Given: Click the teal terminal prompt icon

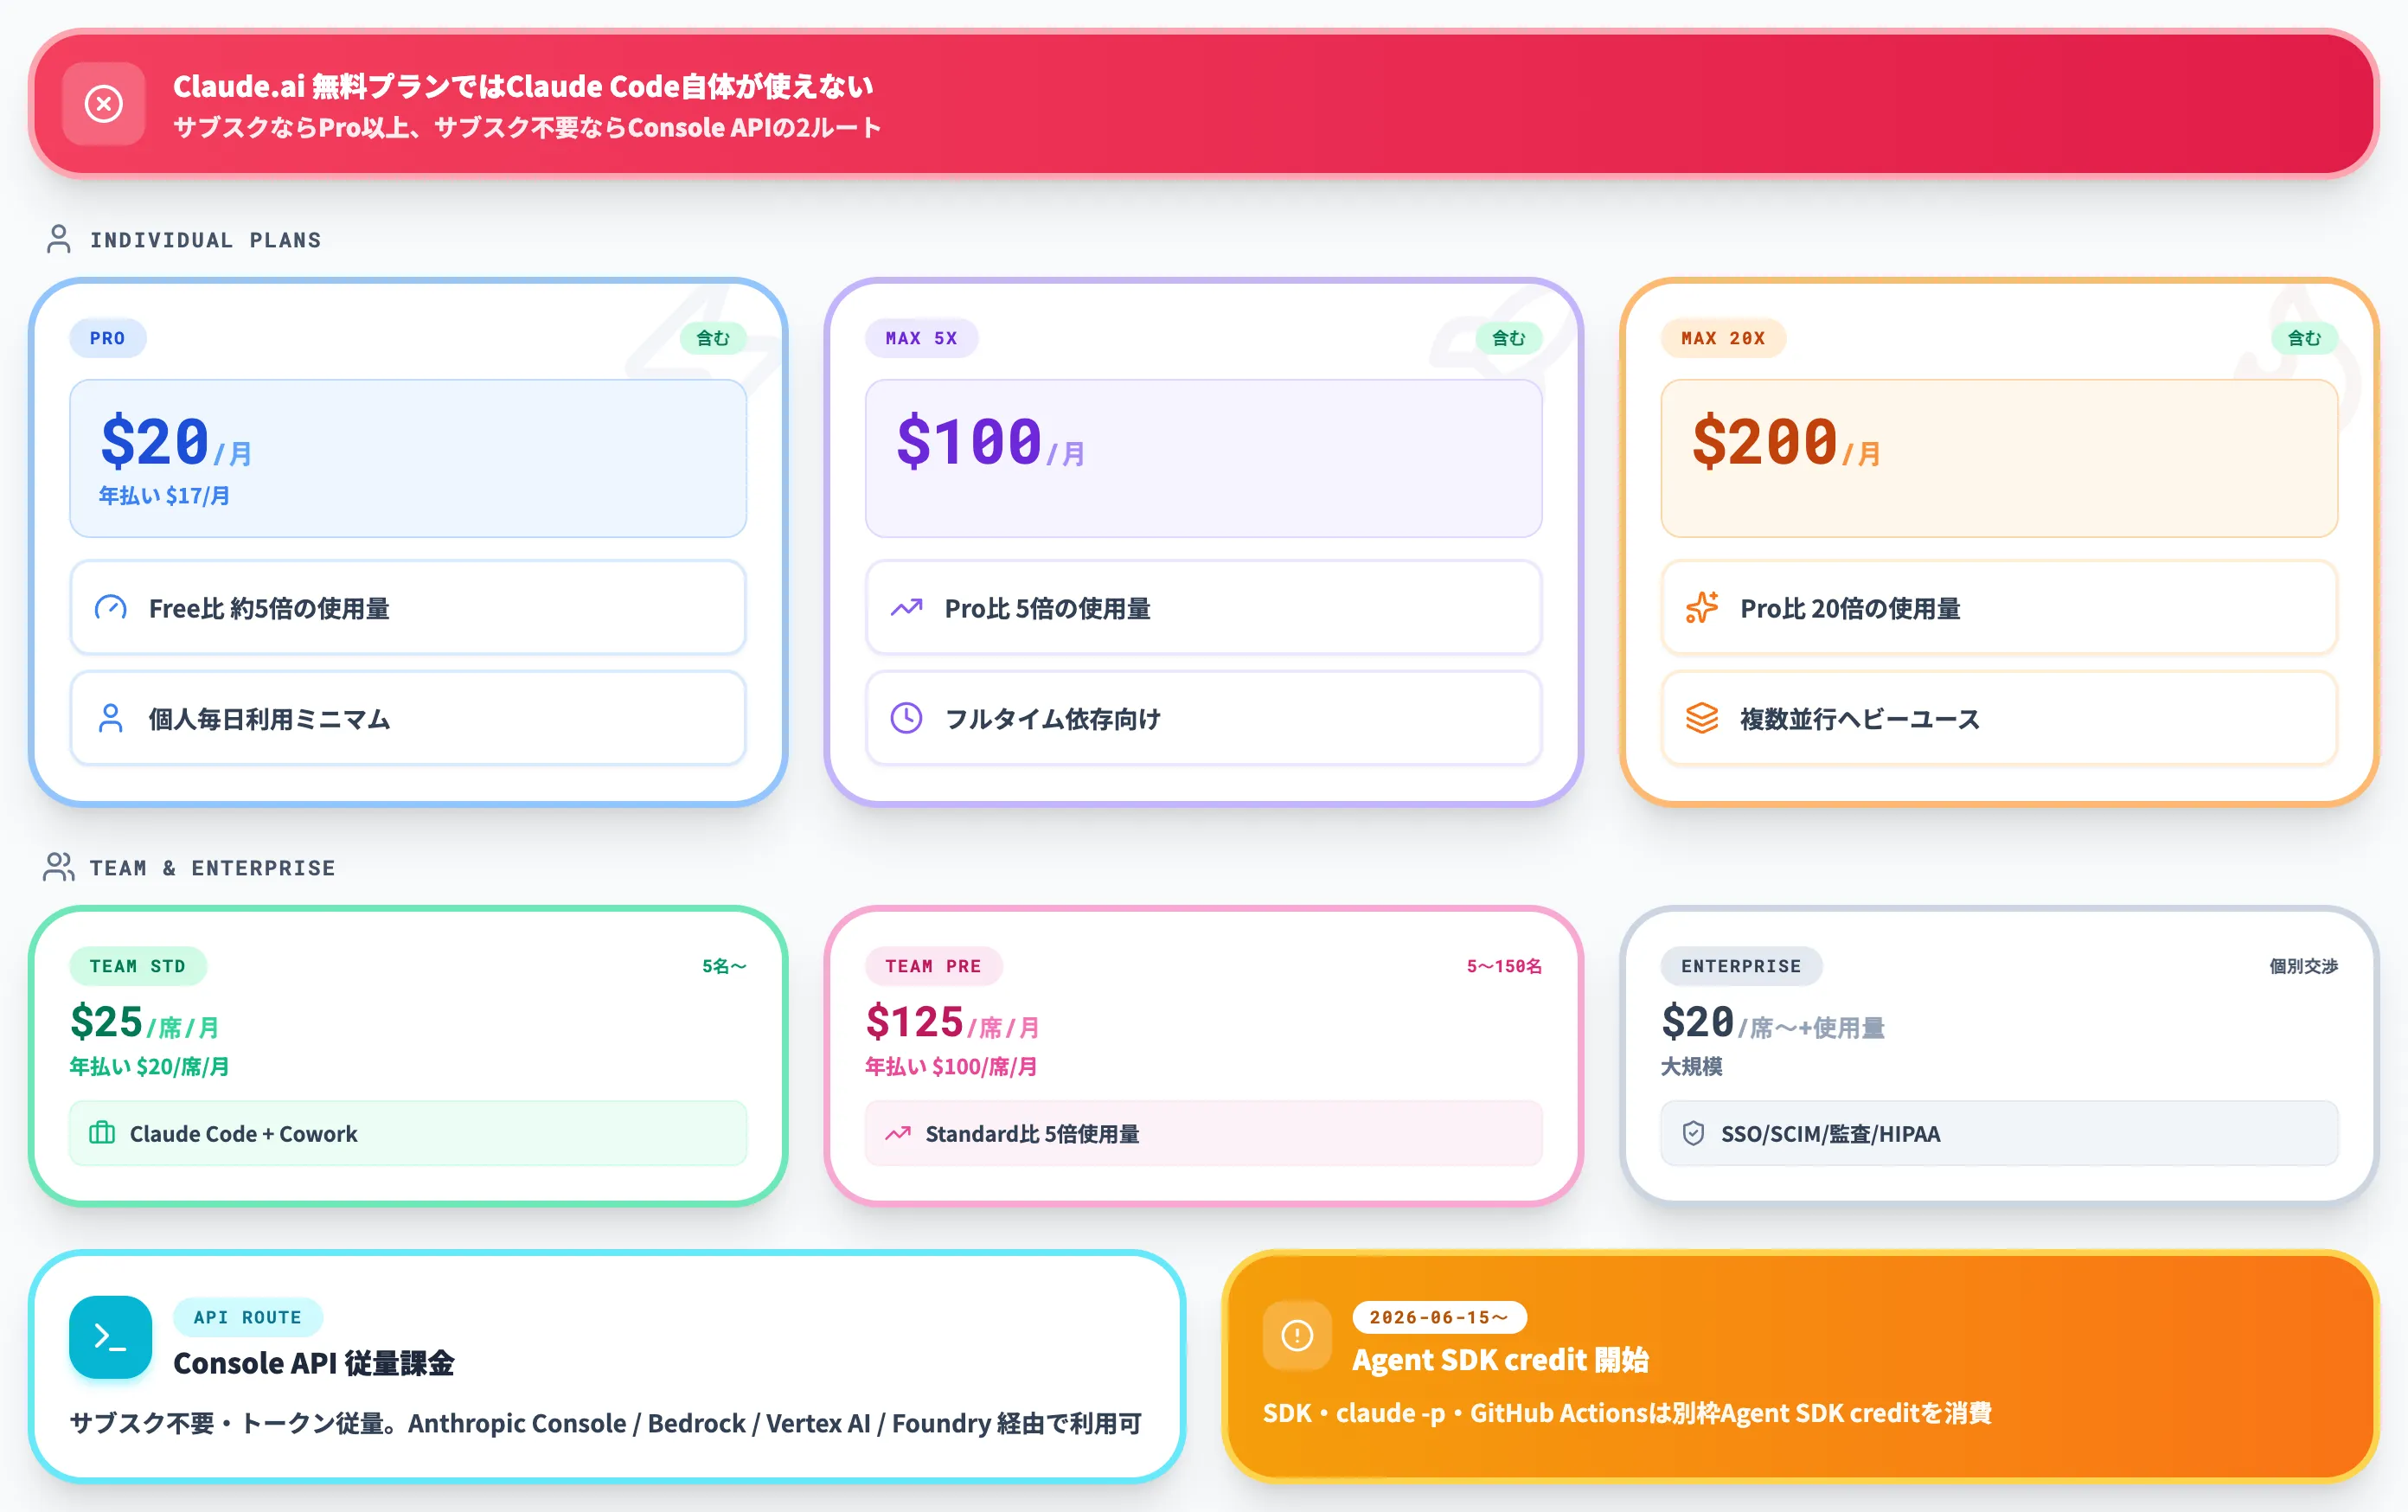Looking at the screenshot, I should (111, 1337).
